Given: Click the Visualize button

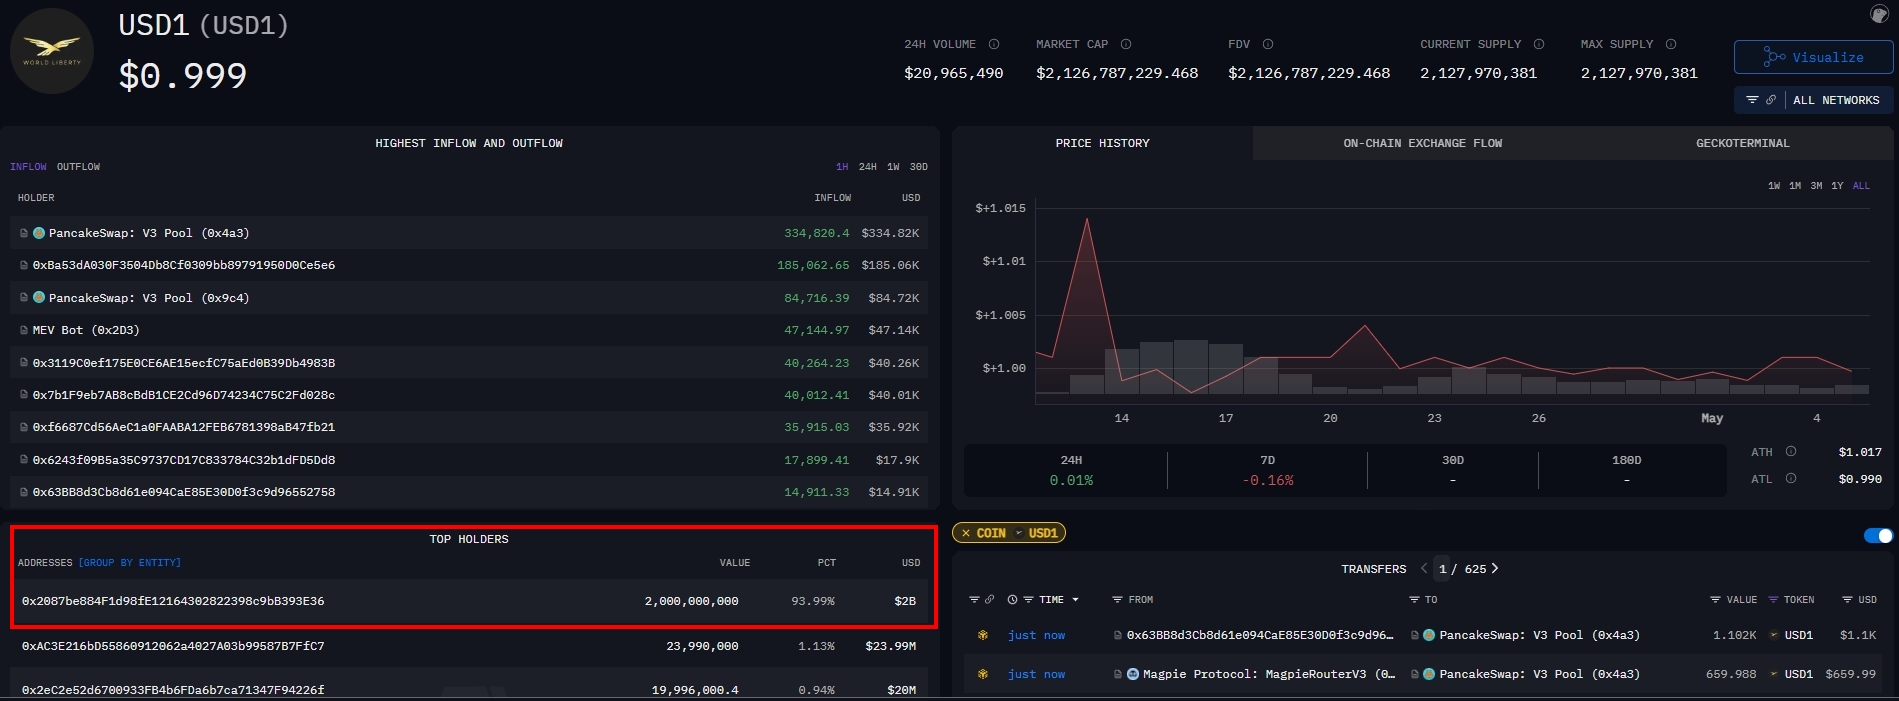Looking at the screenshot, I should (1813, 57).
